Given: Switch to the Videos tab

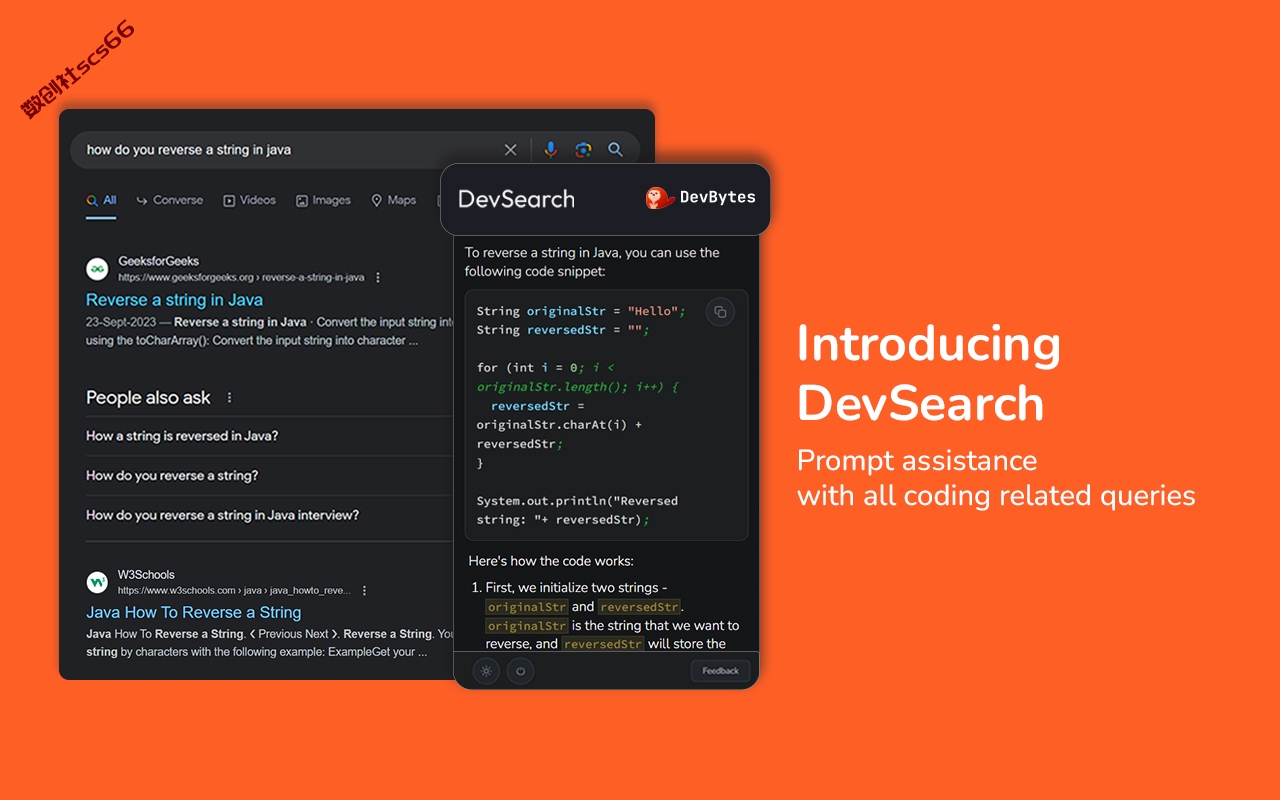Looking at the screenshot, I should point(250,200).
